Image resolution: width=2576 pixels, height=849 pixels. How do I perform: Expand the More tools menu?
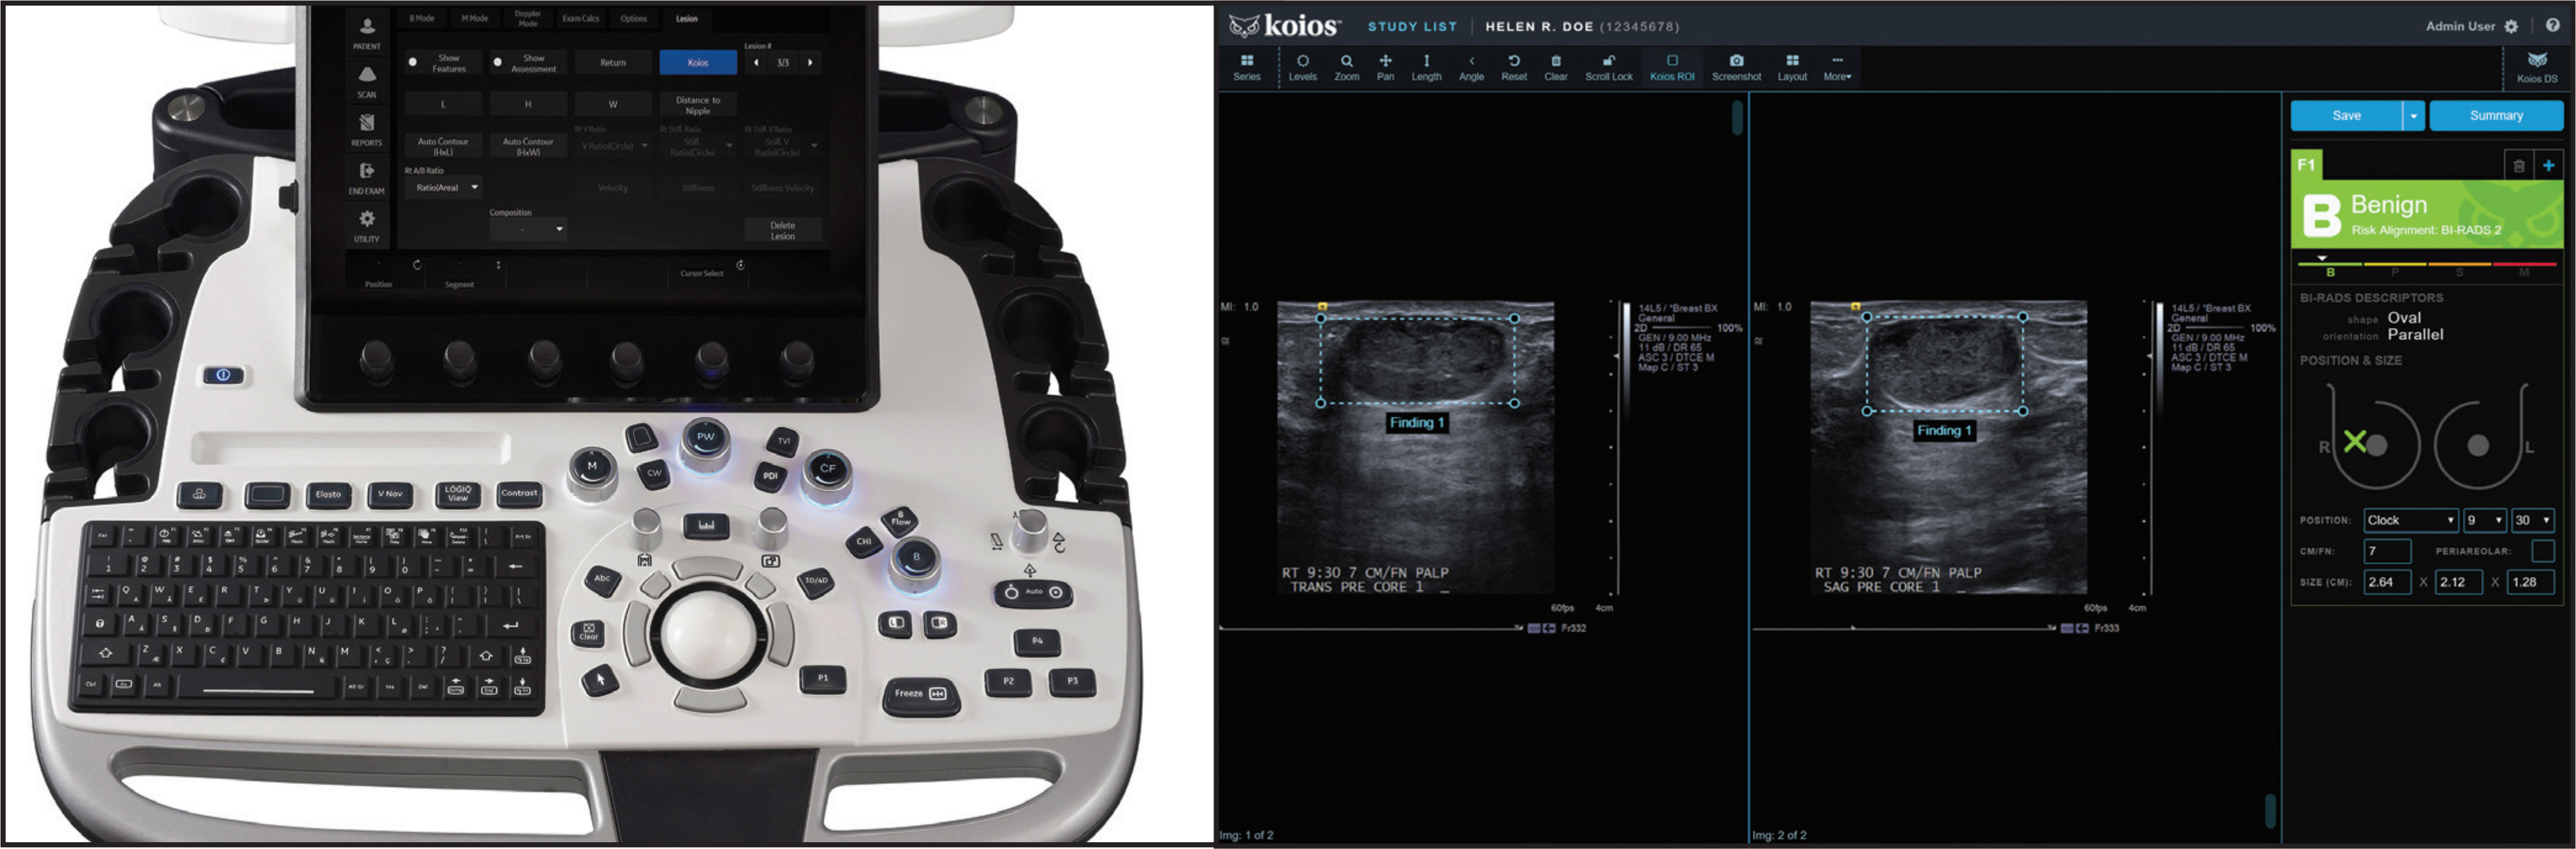pyautogui.click(x=1837, y=67)
